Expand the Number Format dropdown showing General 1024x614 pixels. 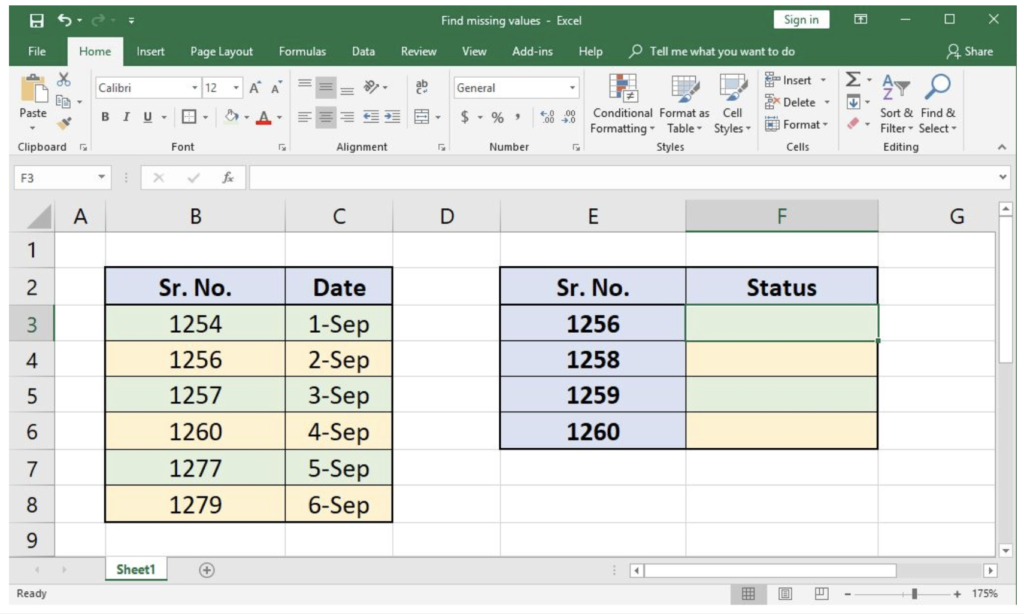coord(571,87)
